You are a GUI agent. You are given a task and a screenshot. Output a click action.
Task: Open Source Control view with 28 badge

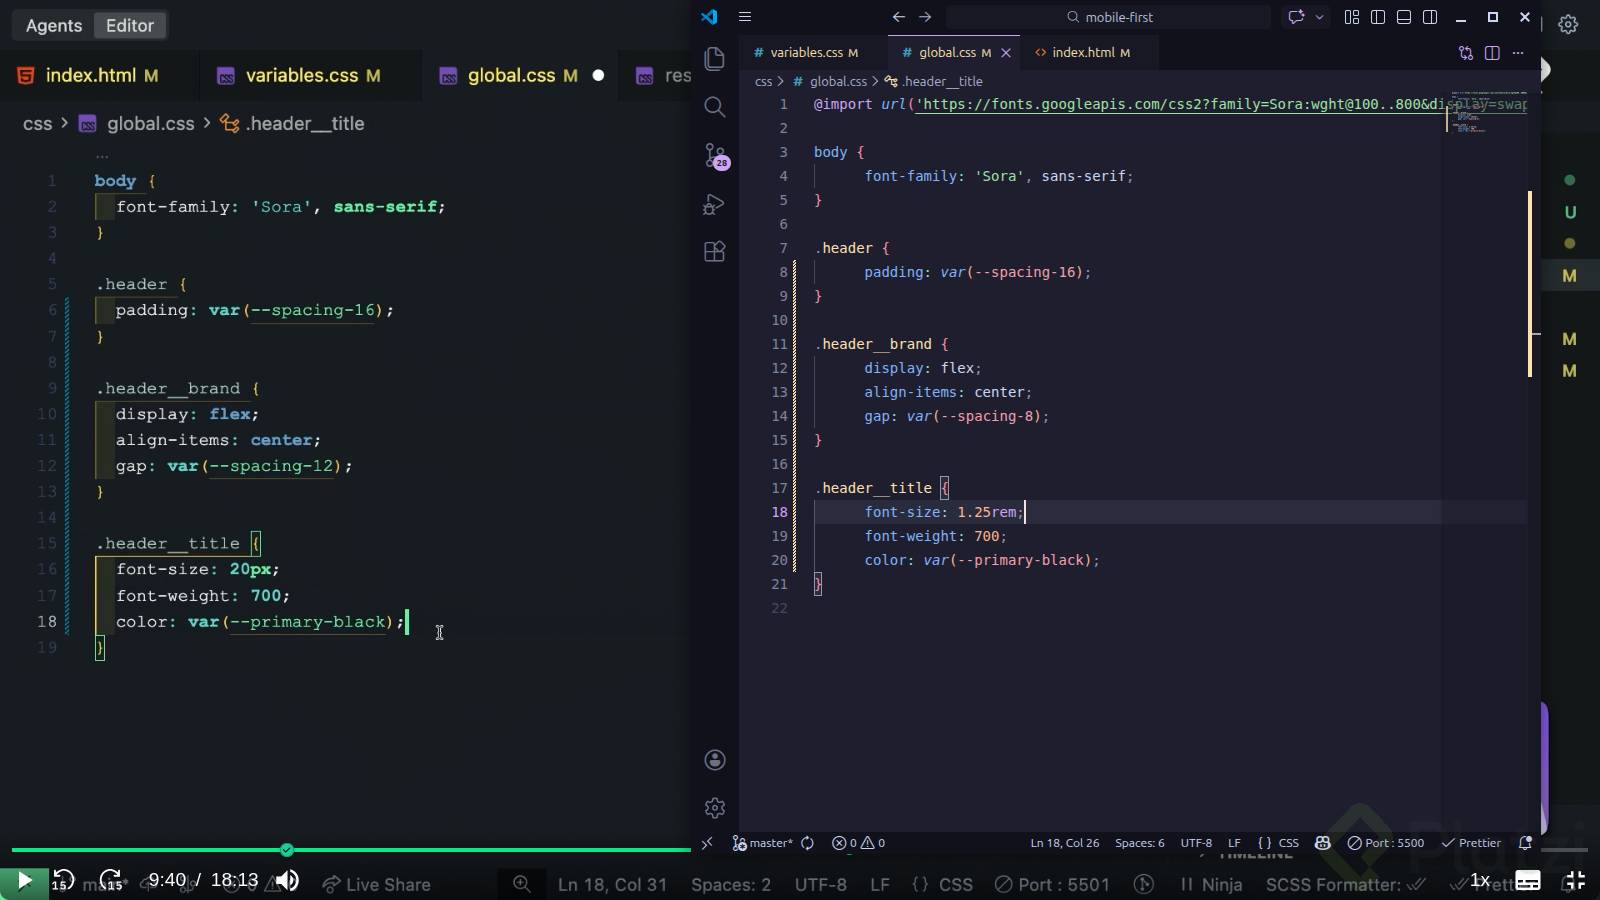click(x=715, y=155)
